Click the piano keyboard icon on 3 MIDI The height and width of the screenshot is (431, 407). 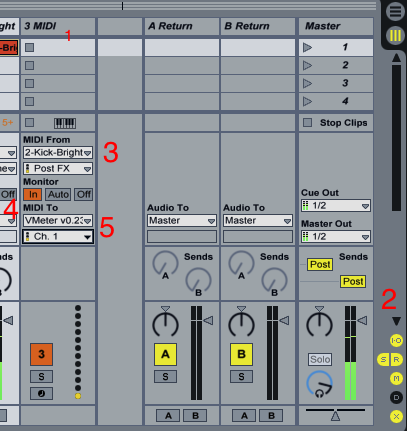click(x=65, y=123)
